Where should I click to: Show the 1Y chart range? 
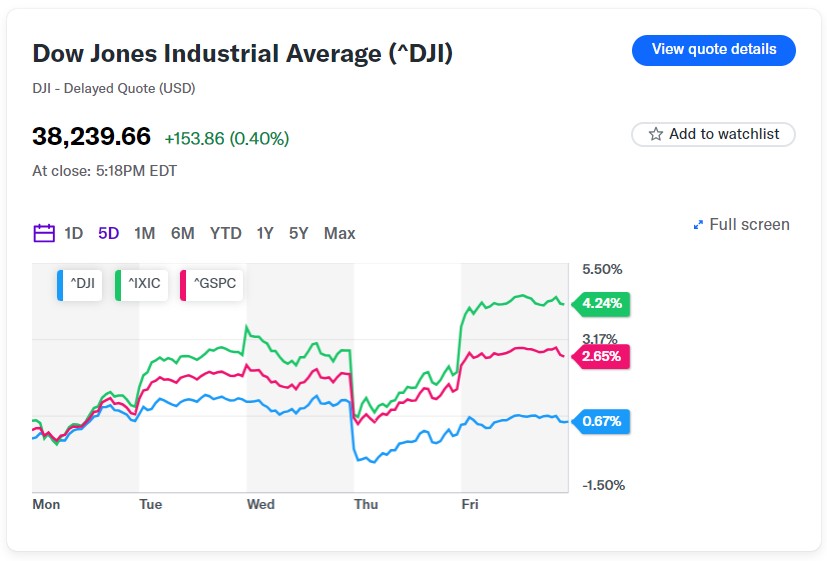coord(265,233)
